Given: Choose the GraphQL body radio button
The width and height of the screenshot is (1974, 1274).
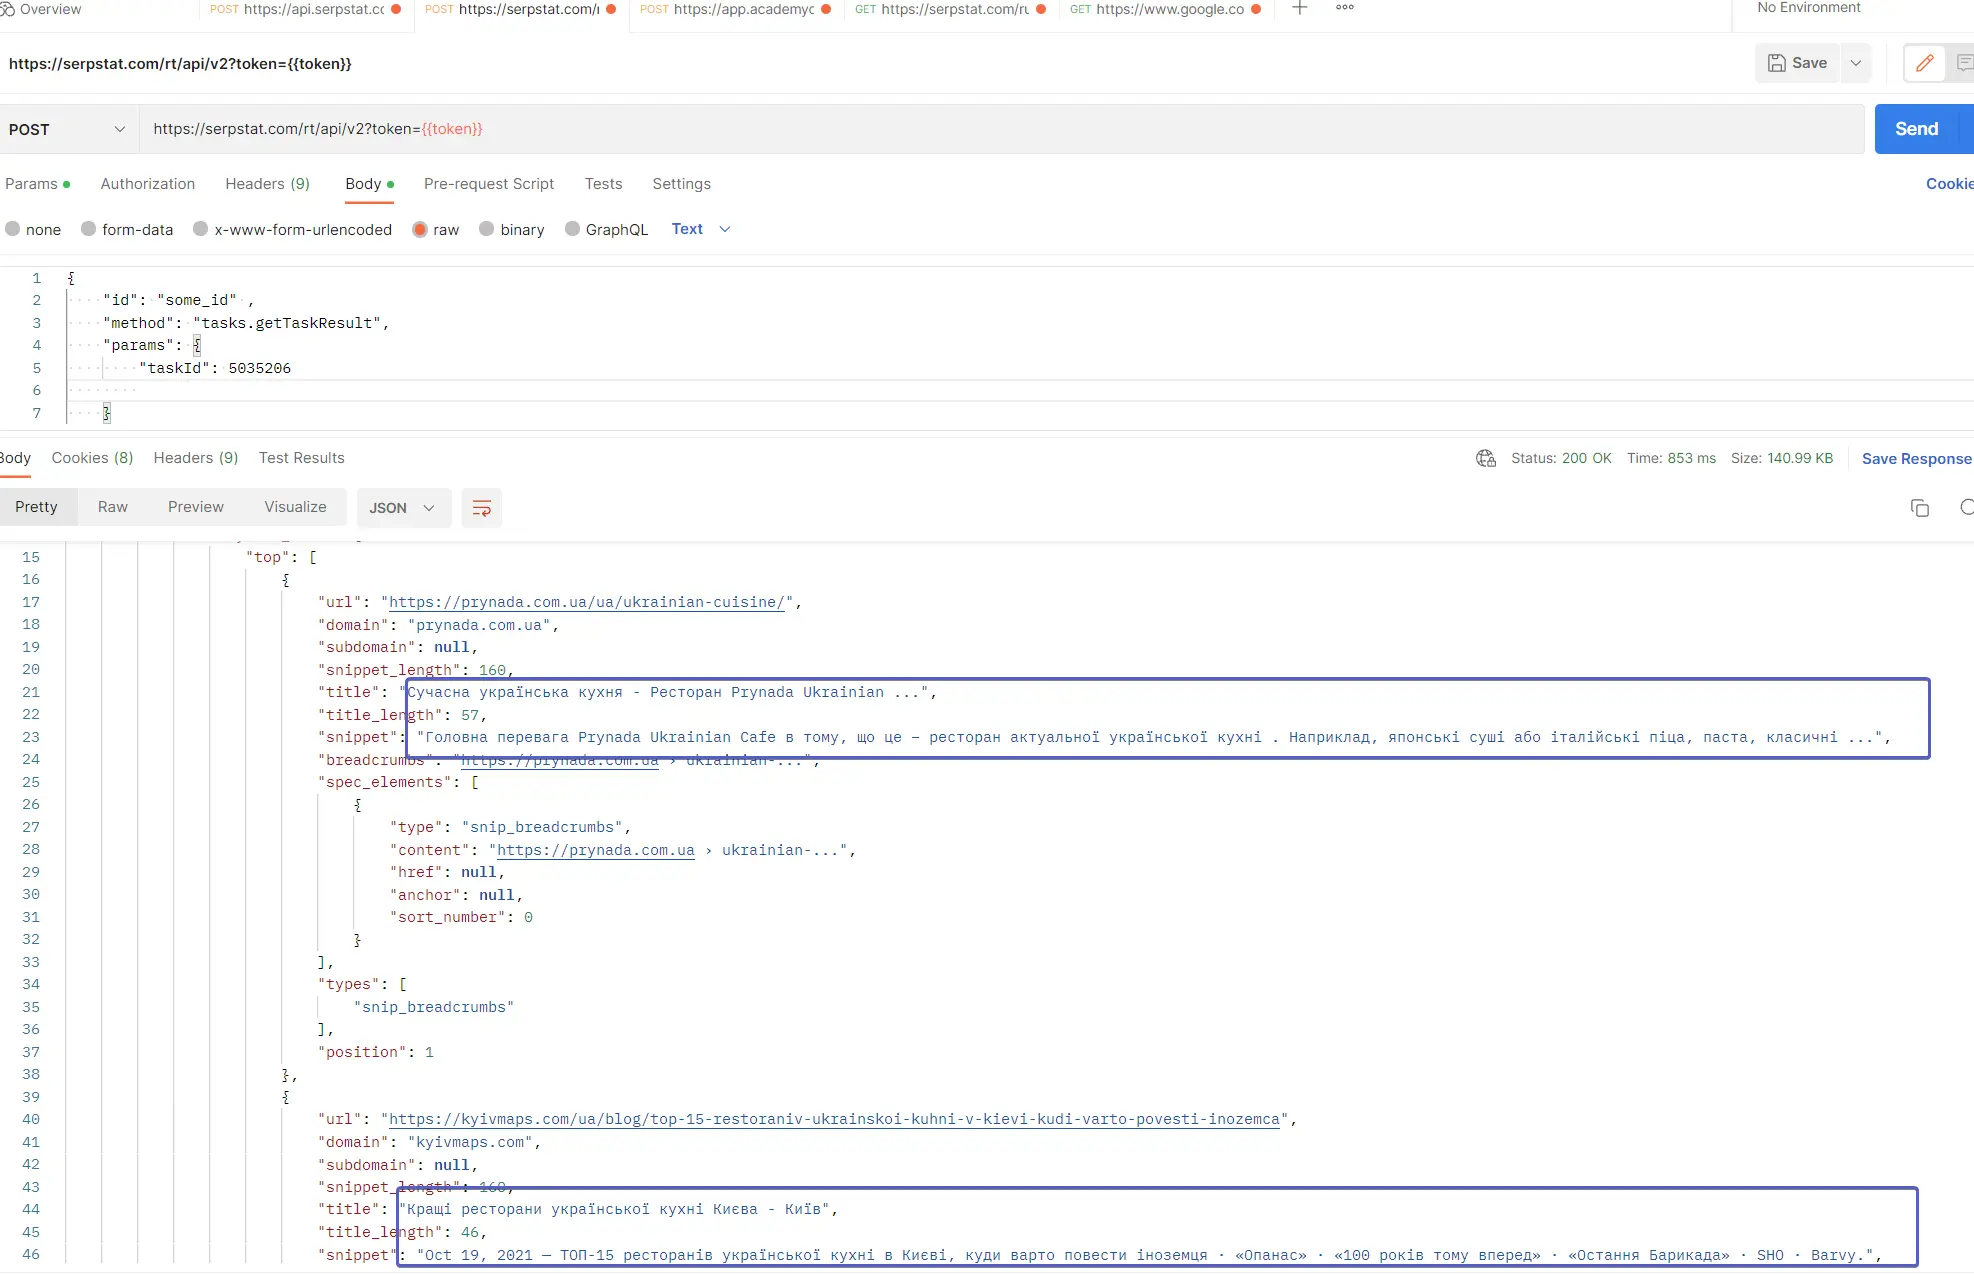Looking at the screenshot, I should (x=573, y=229).
